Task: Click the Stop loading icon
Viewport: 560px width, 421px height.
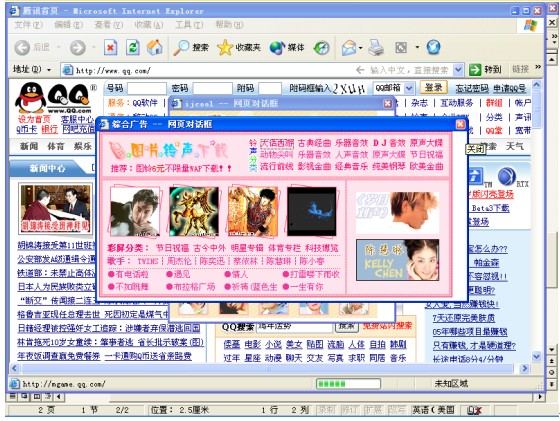Action: tap(110, 47)
